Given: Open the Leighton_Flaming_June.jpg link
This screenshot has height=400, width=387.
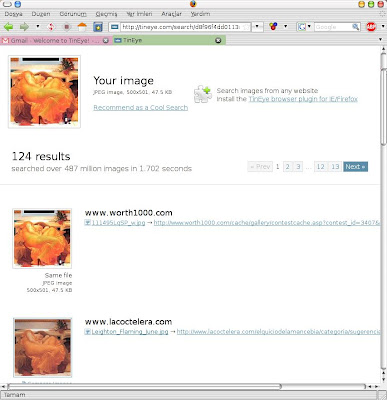Looking at the screenshot, I should pyautogui.click(x=130, y=332).
